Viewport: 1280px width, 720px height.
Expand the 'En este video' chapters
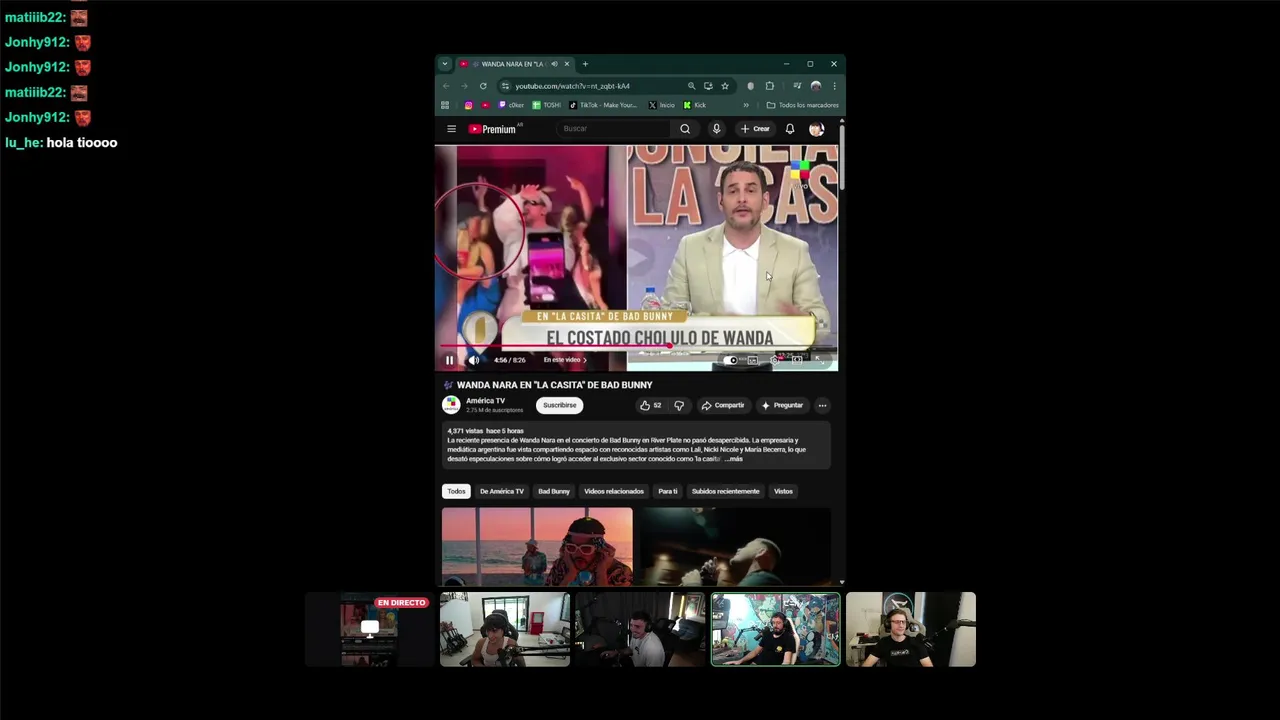pos(565,360)
